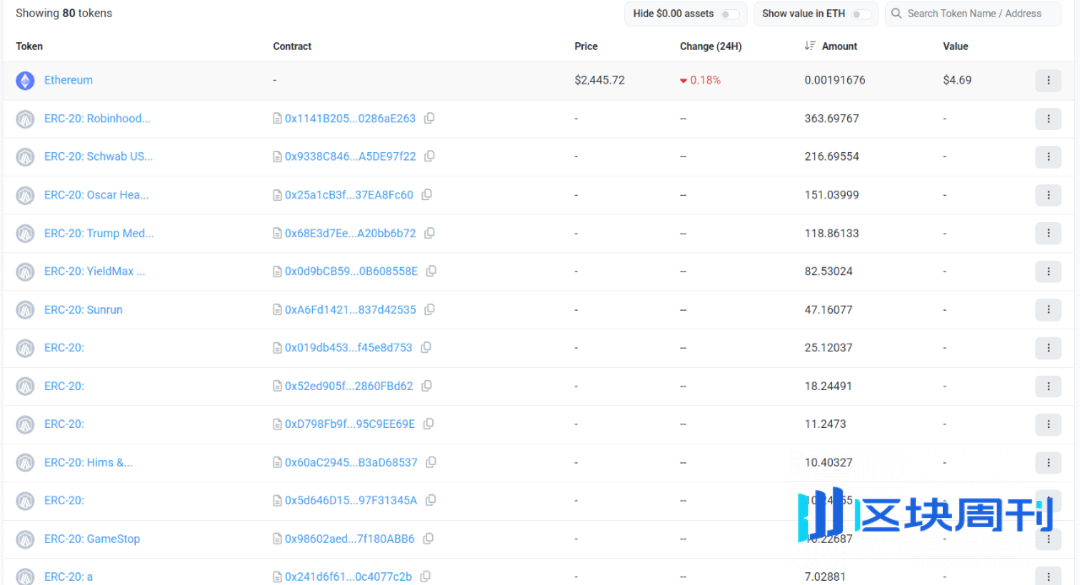This screenshot has height=585, width=1080.
Task: Click the Sunrun token placeholder icon
Action: pyautogui.click(x=25, y=310)
